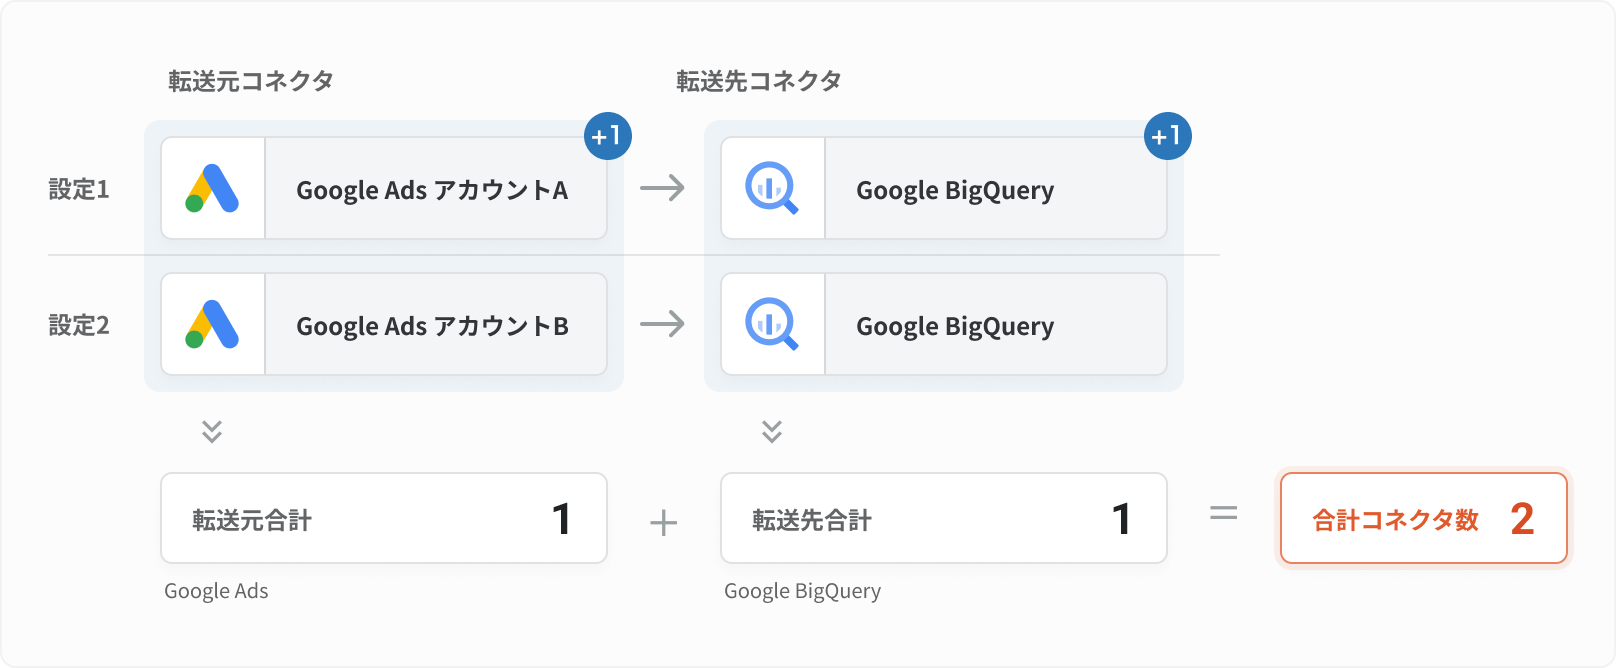The image size is (1616, 668).
Task: Click the arrow between Google Ads アカウントA and BigQuery
Action: 663,188
